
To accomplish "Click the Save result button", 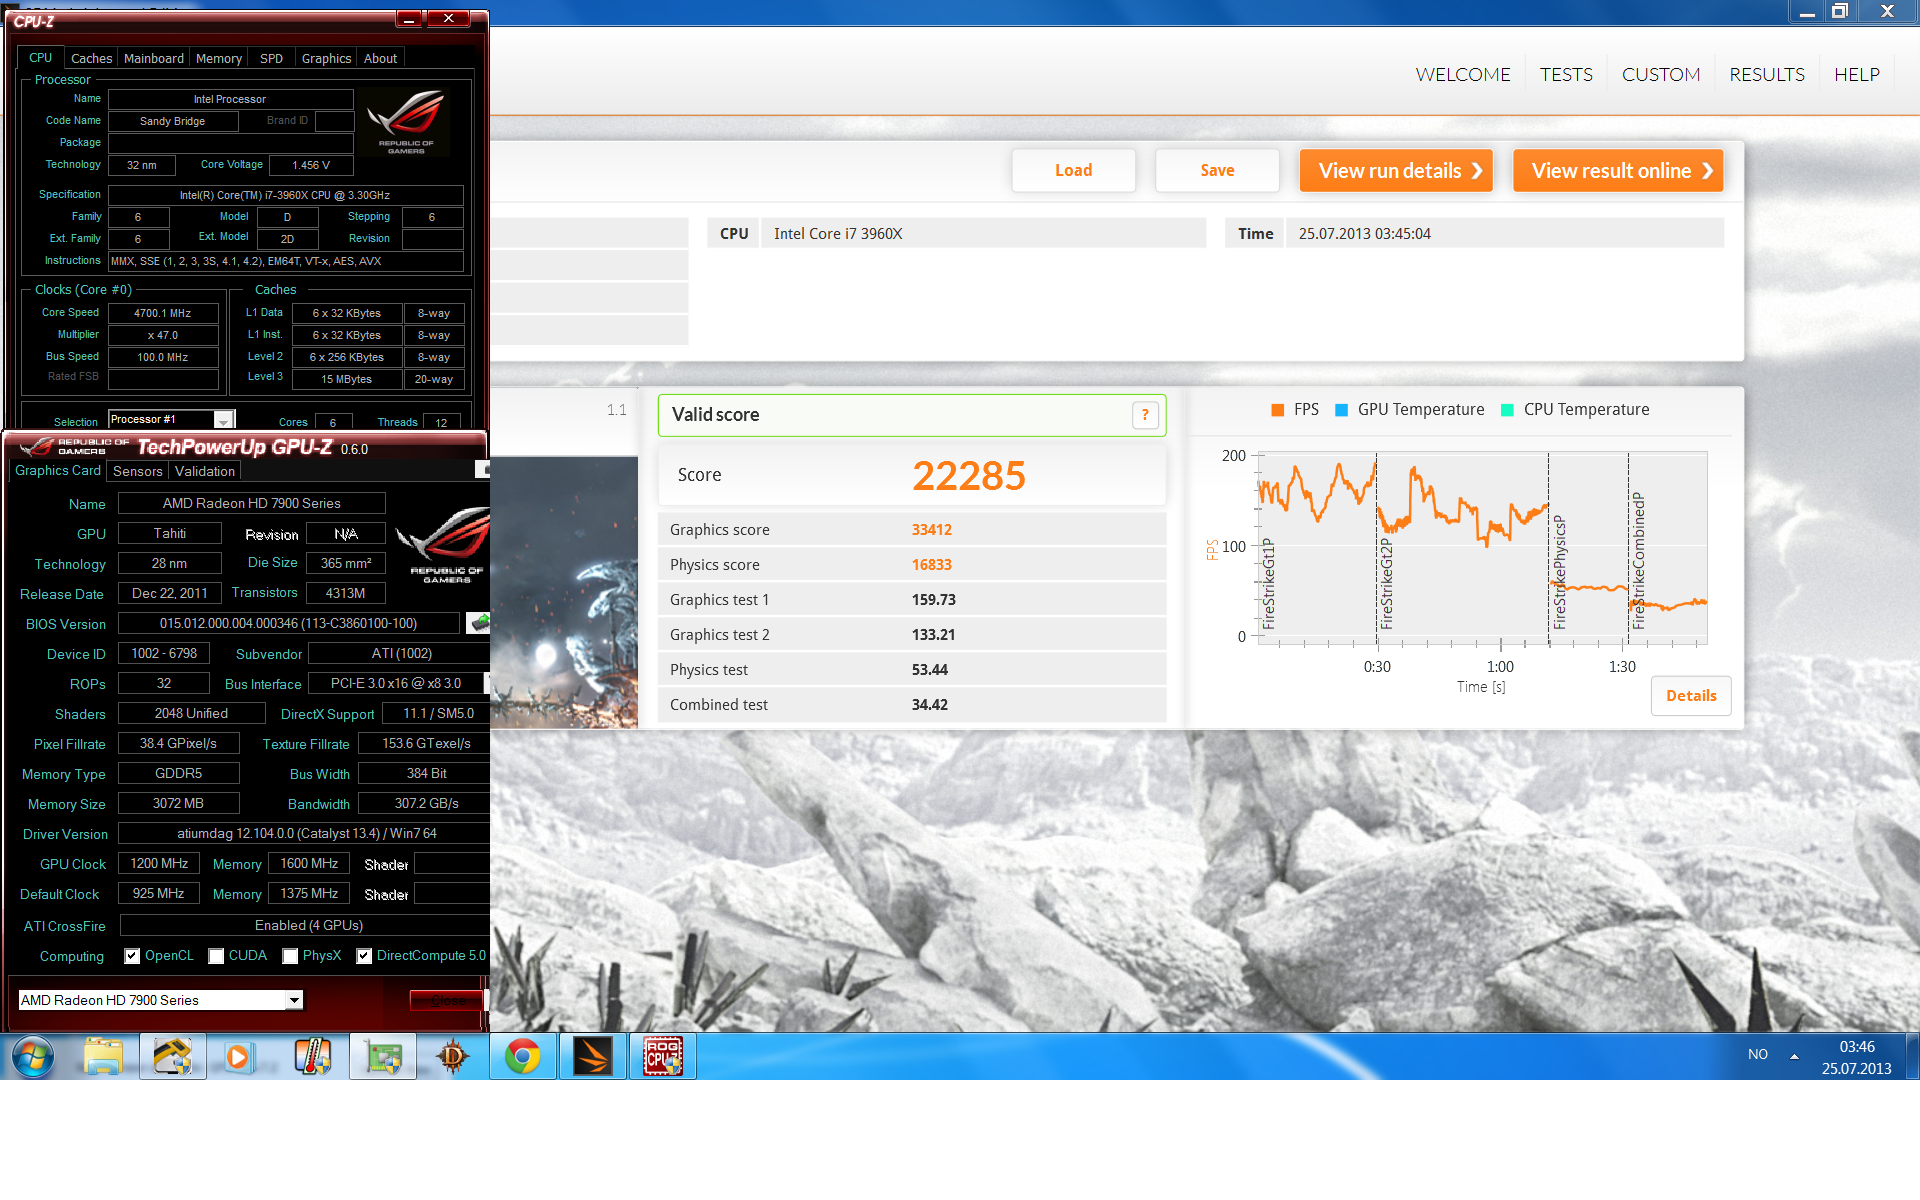I will tap(1217, 170).
